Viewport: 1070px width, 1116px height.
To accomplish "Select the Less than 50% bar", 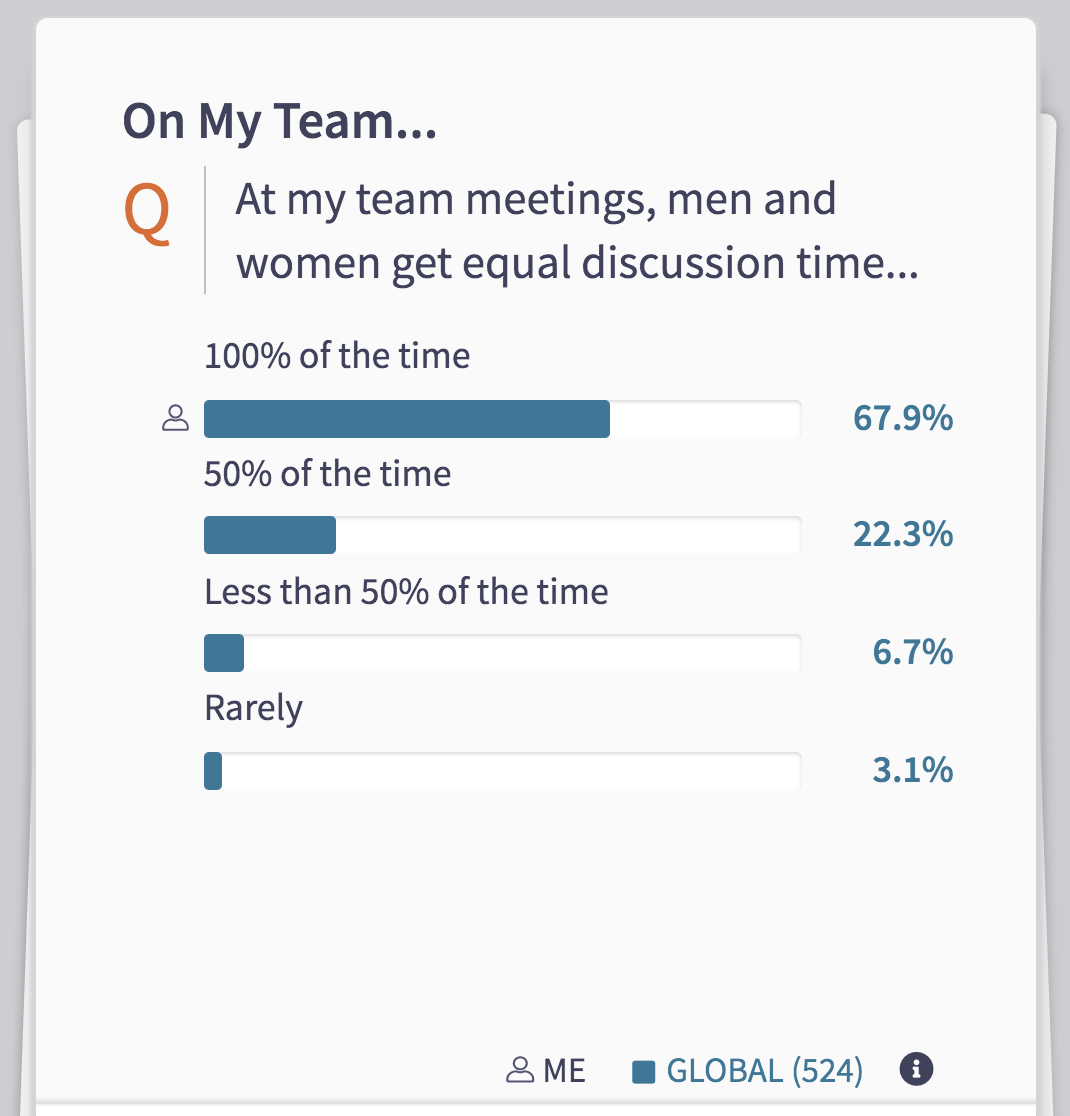I will 503,653.
